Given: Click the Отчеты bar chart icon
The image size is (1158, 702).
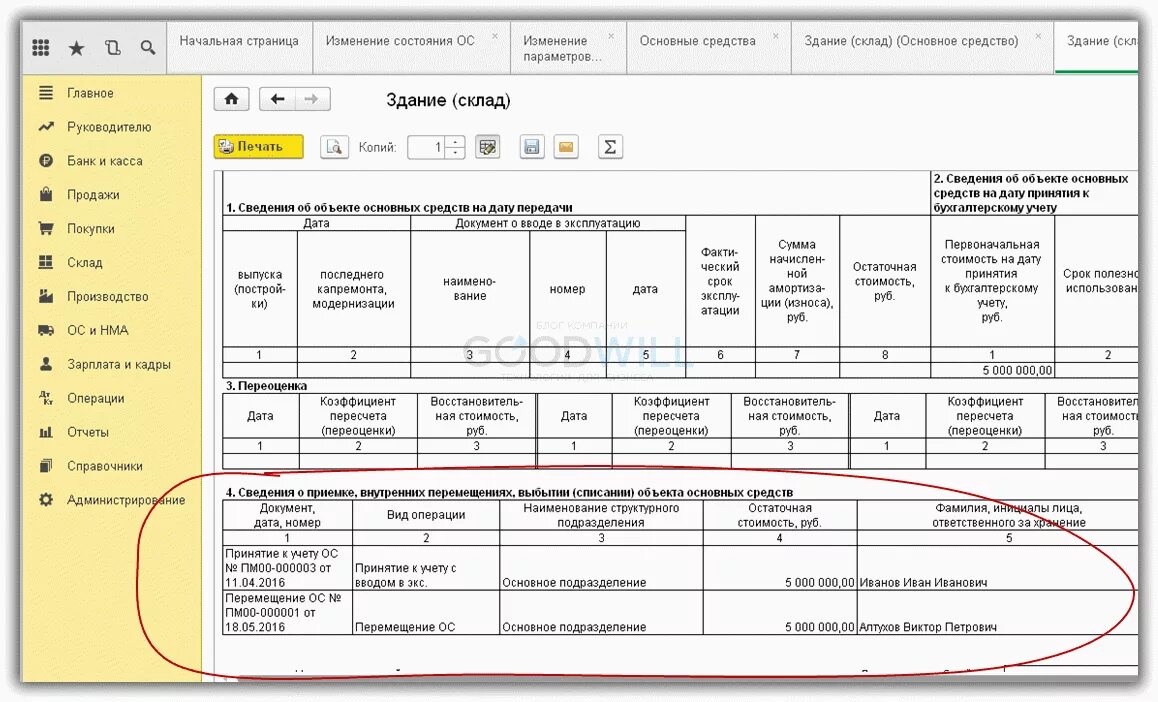Looking at the screenshot, I should [x=46, y=432].
